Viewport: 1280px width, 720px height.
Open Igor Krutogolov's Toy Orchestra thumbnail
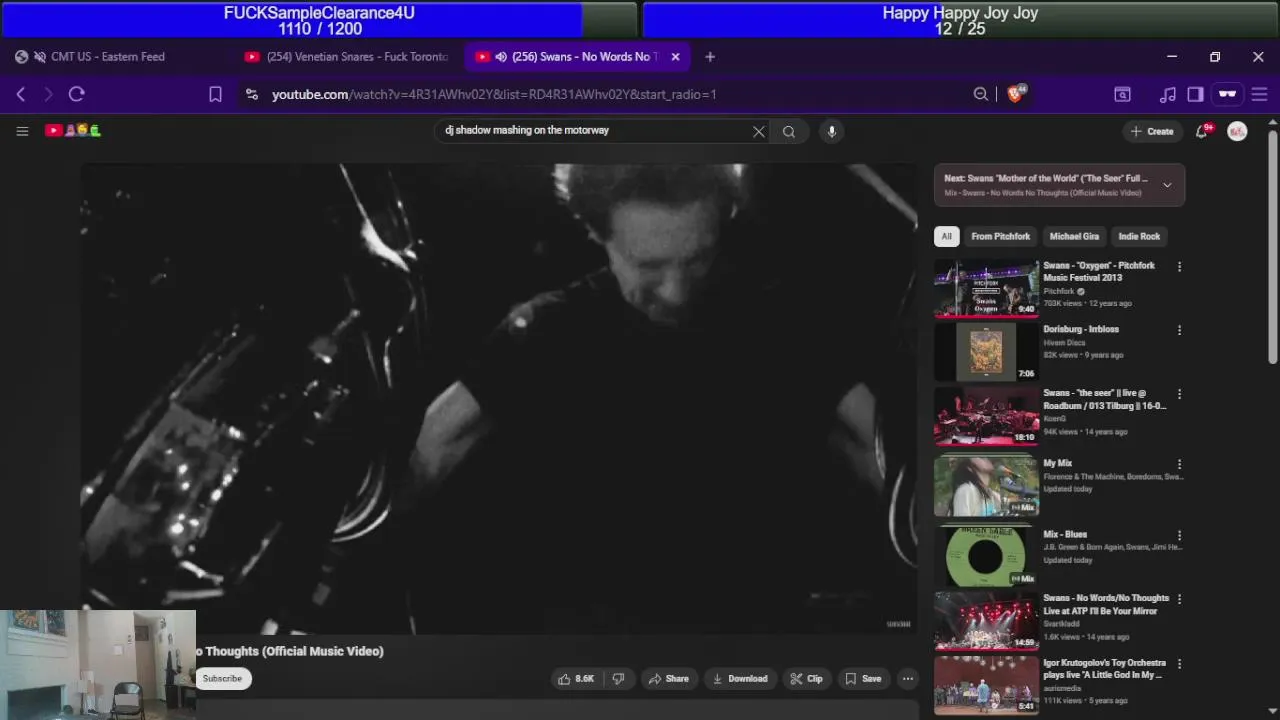coord(986,685)
